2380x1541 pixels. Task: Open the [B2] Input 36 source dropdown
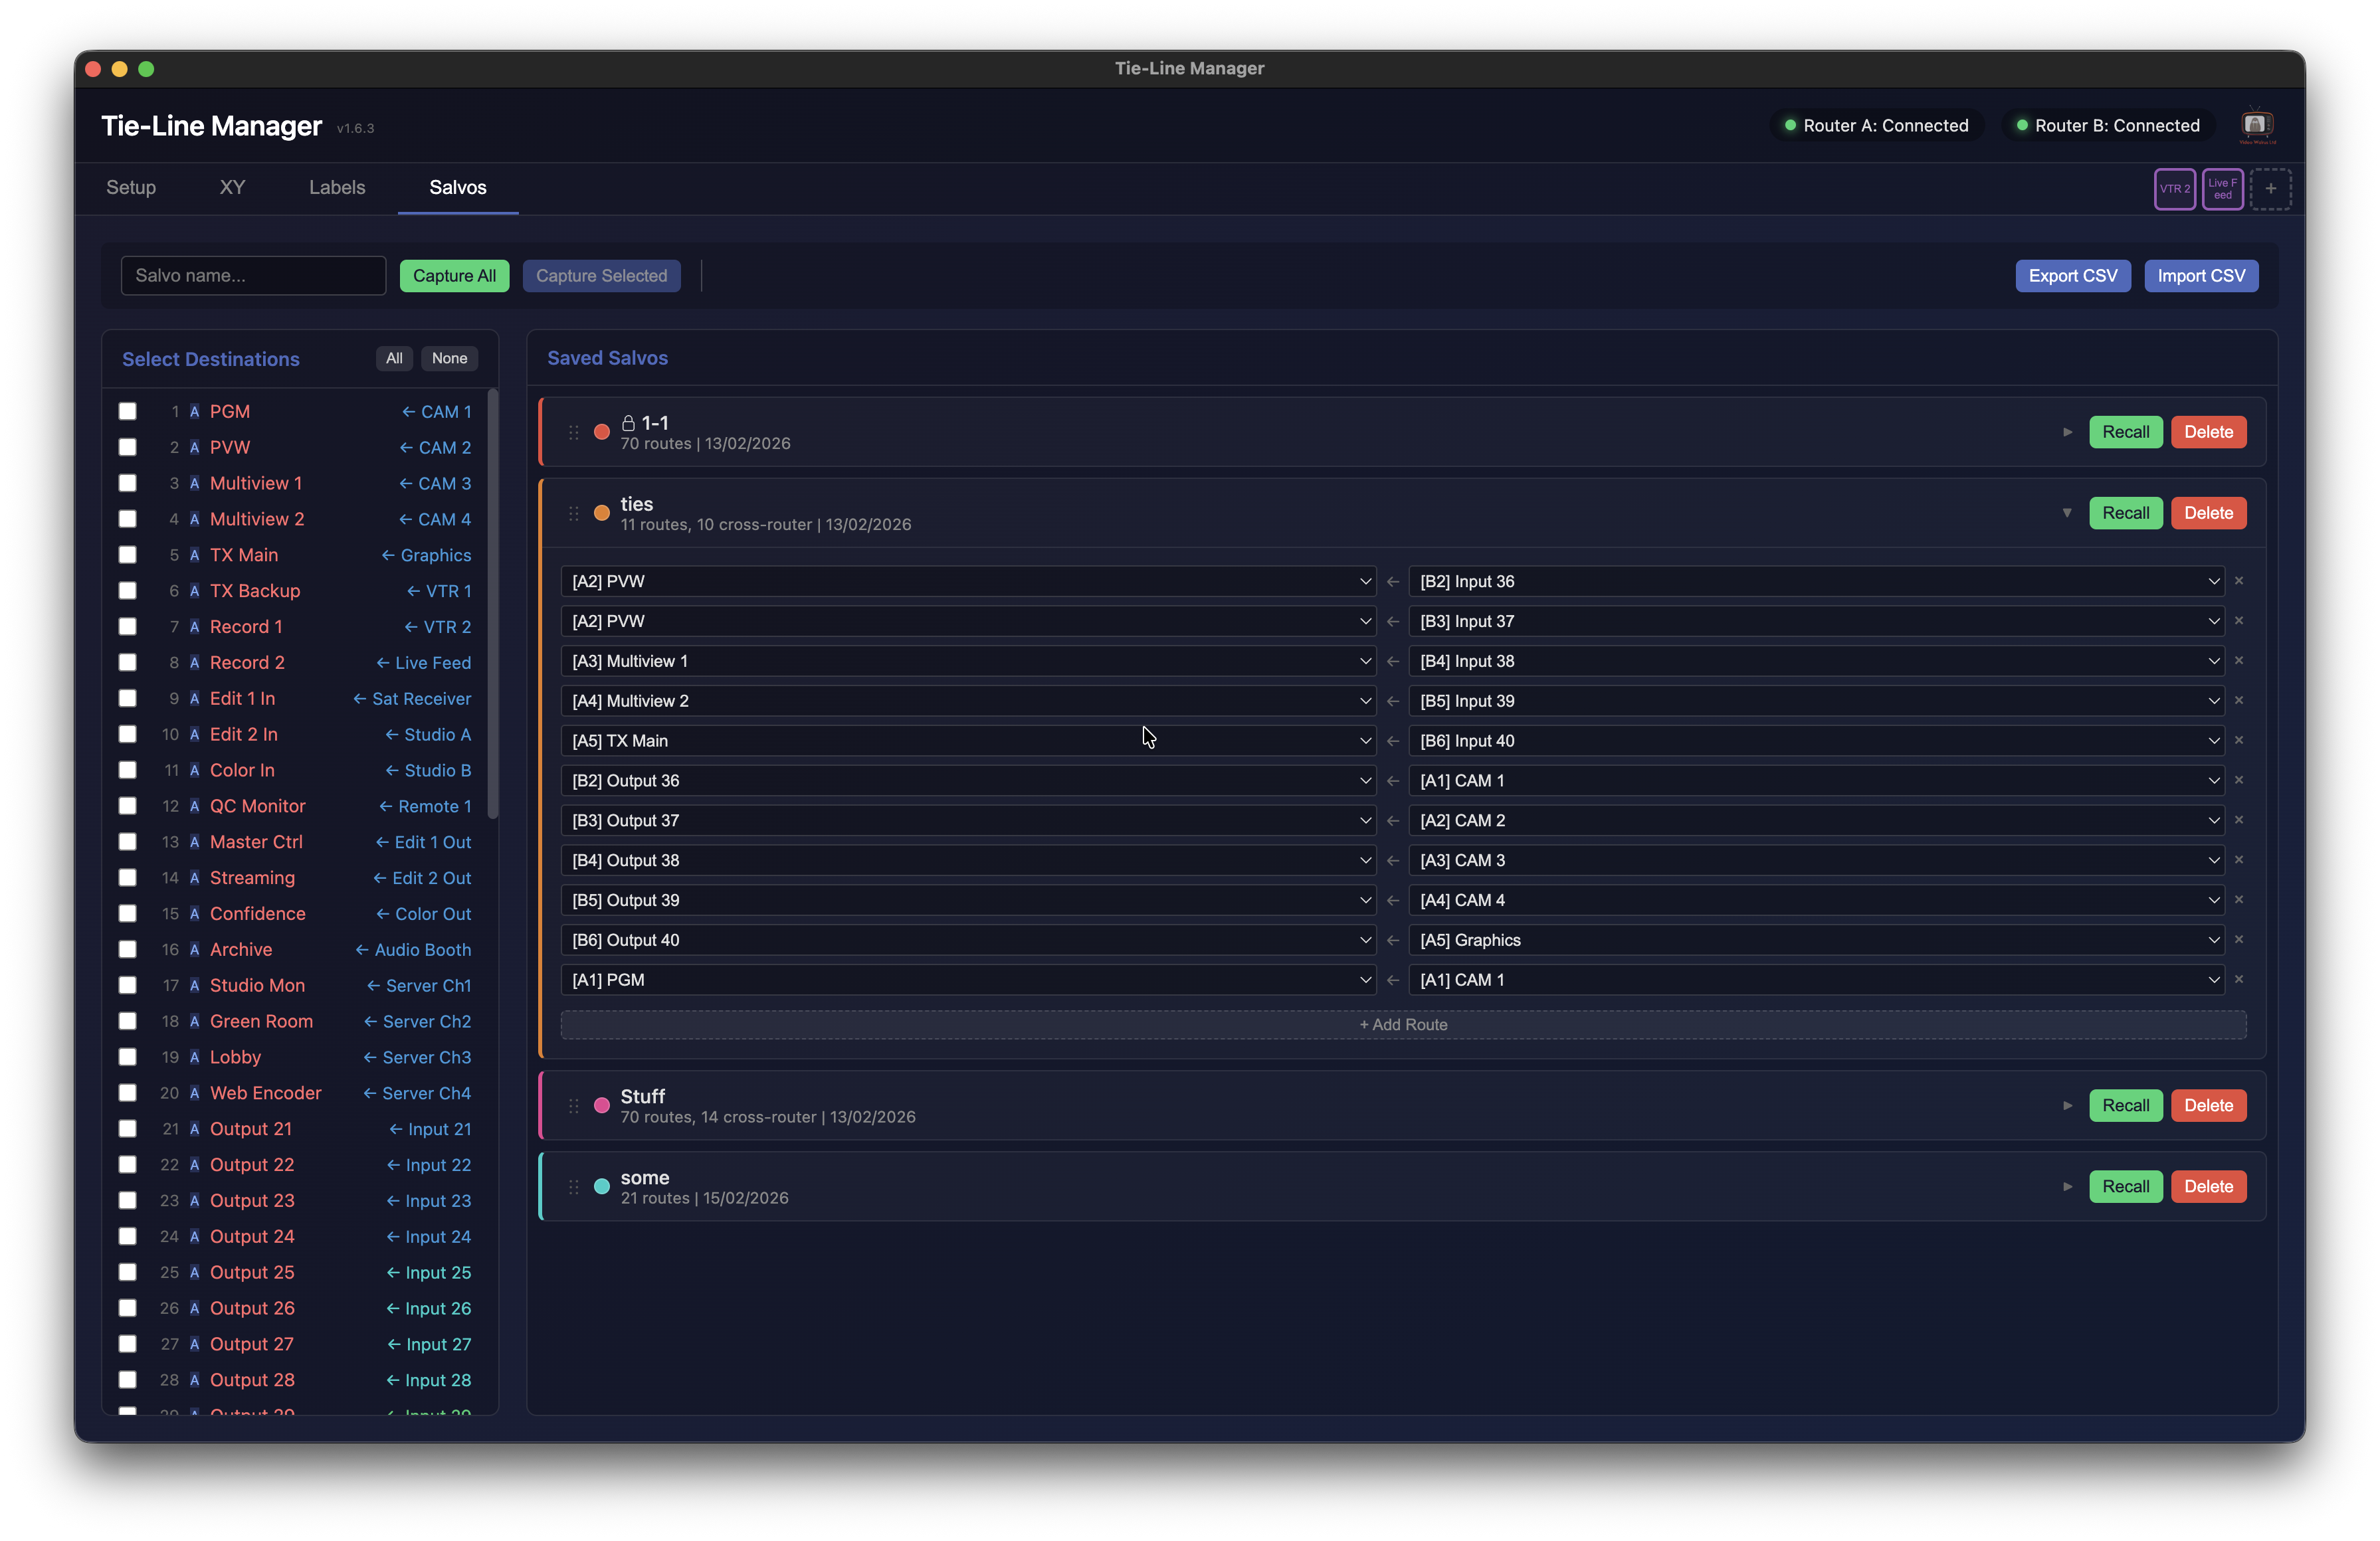pyautogui.click(x=1815, y=582)
